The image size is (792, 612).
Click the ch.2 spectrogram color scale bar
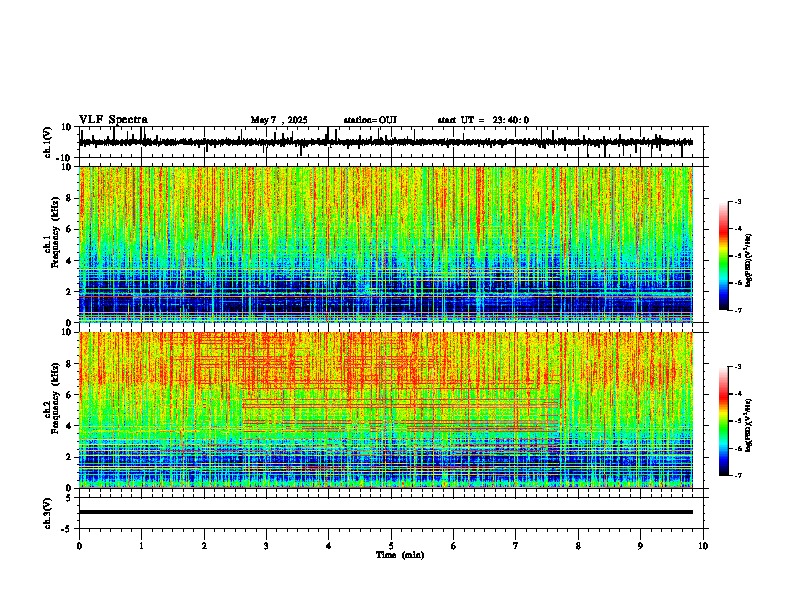coord(724,421)
